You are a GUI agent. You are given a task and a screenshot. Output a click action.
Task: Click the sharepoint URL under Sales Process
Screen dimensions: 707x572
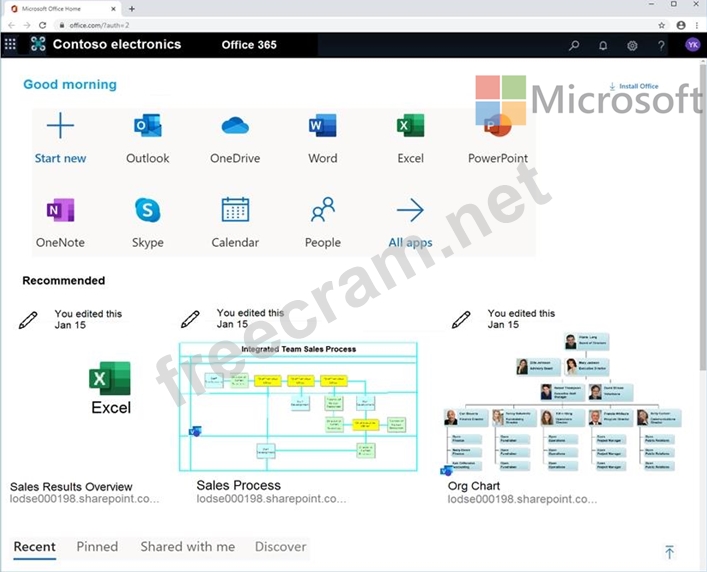(271, 499)
